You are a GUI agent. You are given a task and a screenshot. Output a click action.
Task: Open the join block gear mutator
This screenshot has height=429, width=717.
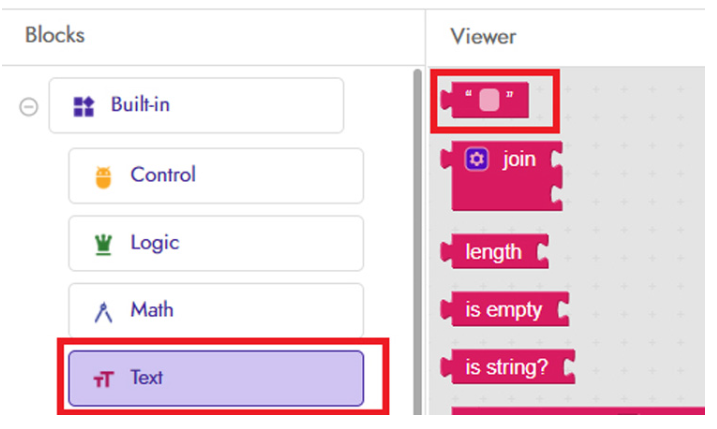(477, 160)
